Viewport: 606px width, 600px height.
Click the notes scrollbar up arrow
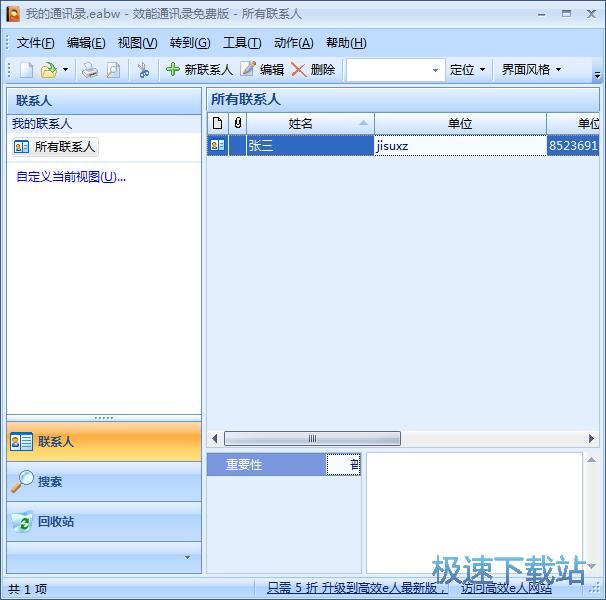591,460
